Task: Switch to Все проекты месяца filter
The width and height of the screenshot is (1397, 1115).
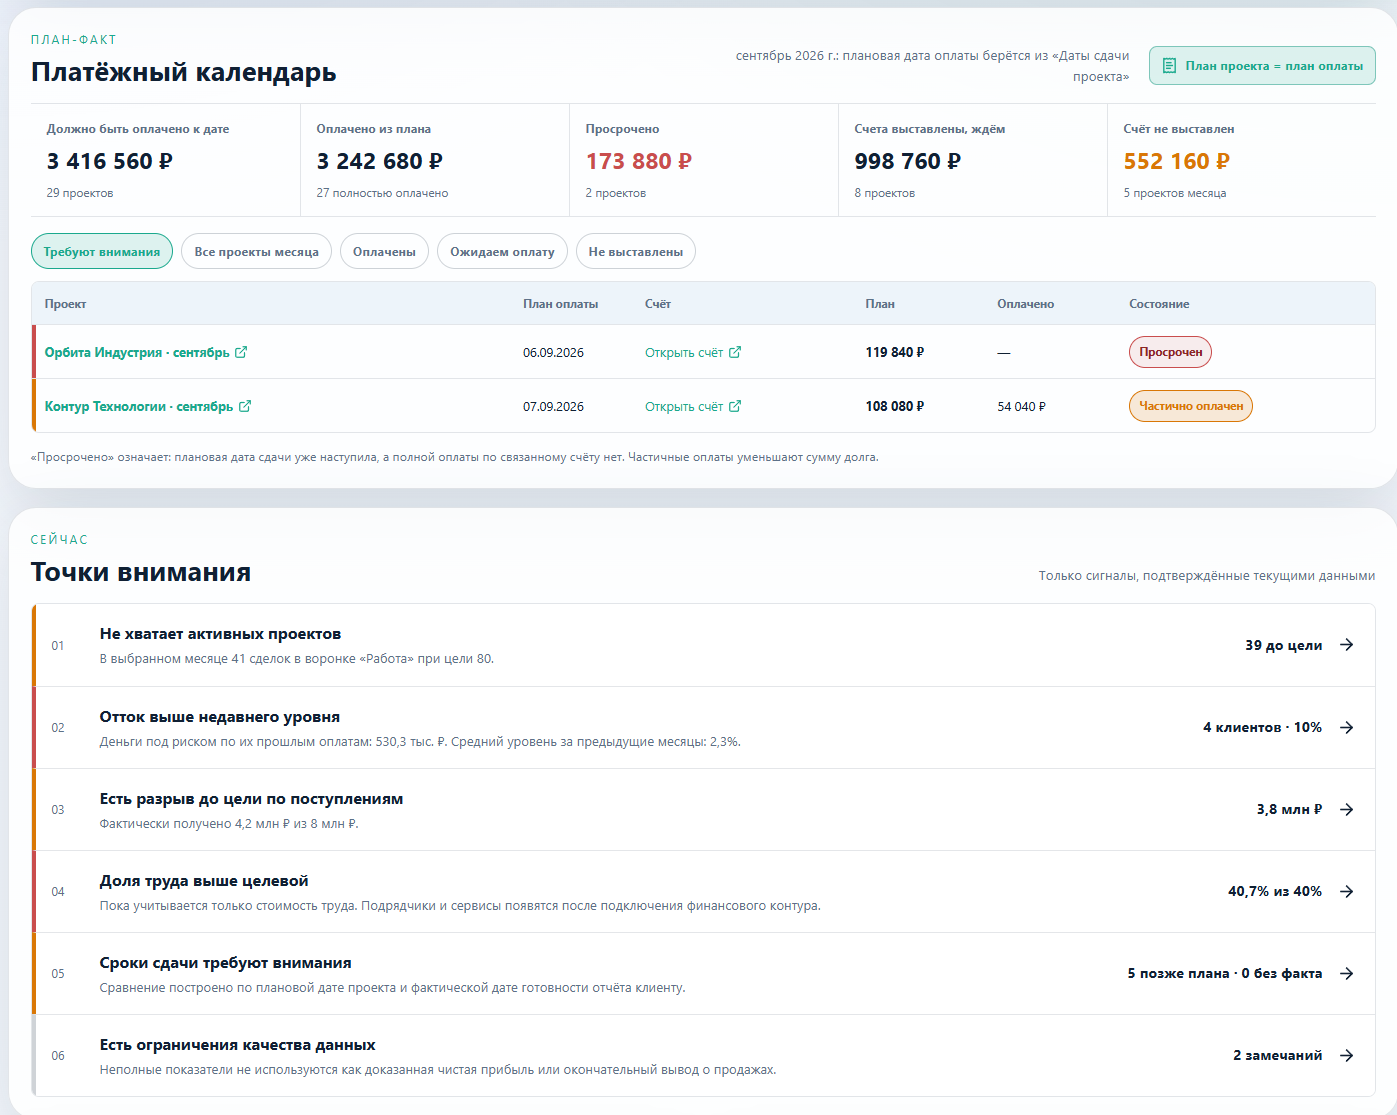Action: pyautogui.click(x=257, y=252)
